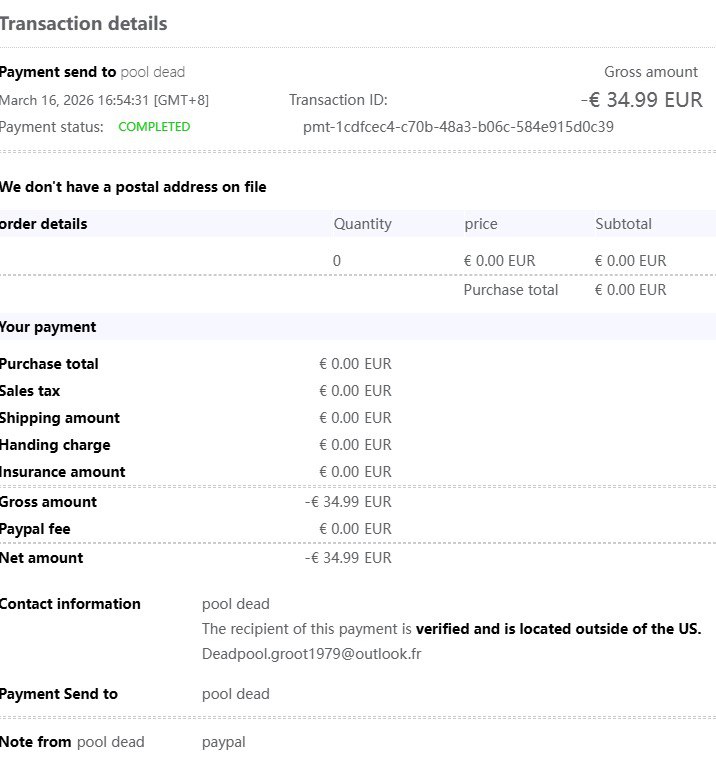Click the Subtotal column header

(623, 224)
